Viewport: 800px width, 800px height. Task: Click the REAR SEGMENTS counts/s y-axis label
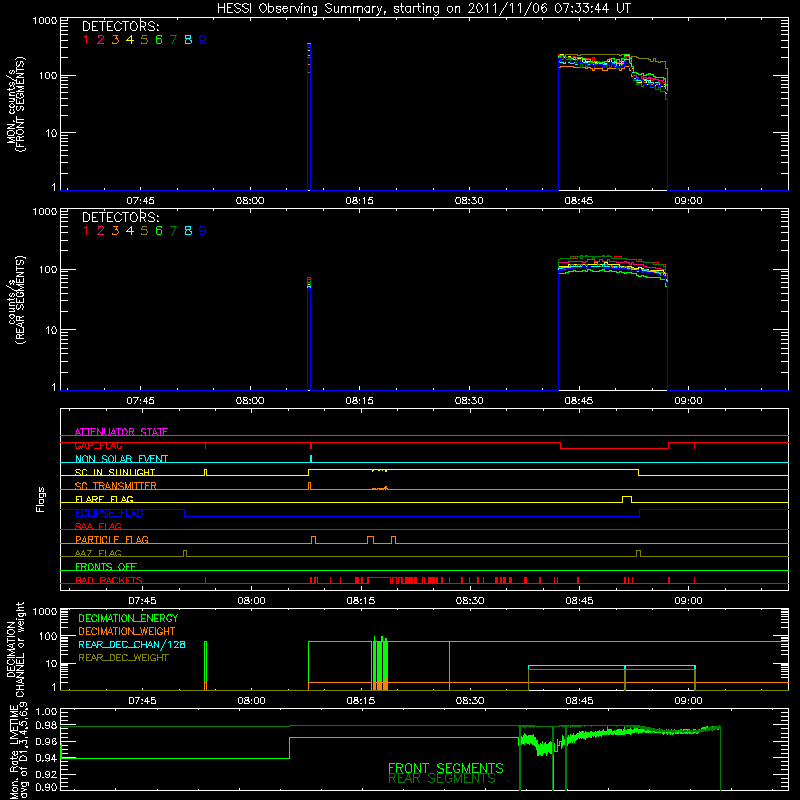point(15,300)
